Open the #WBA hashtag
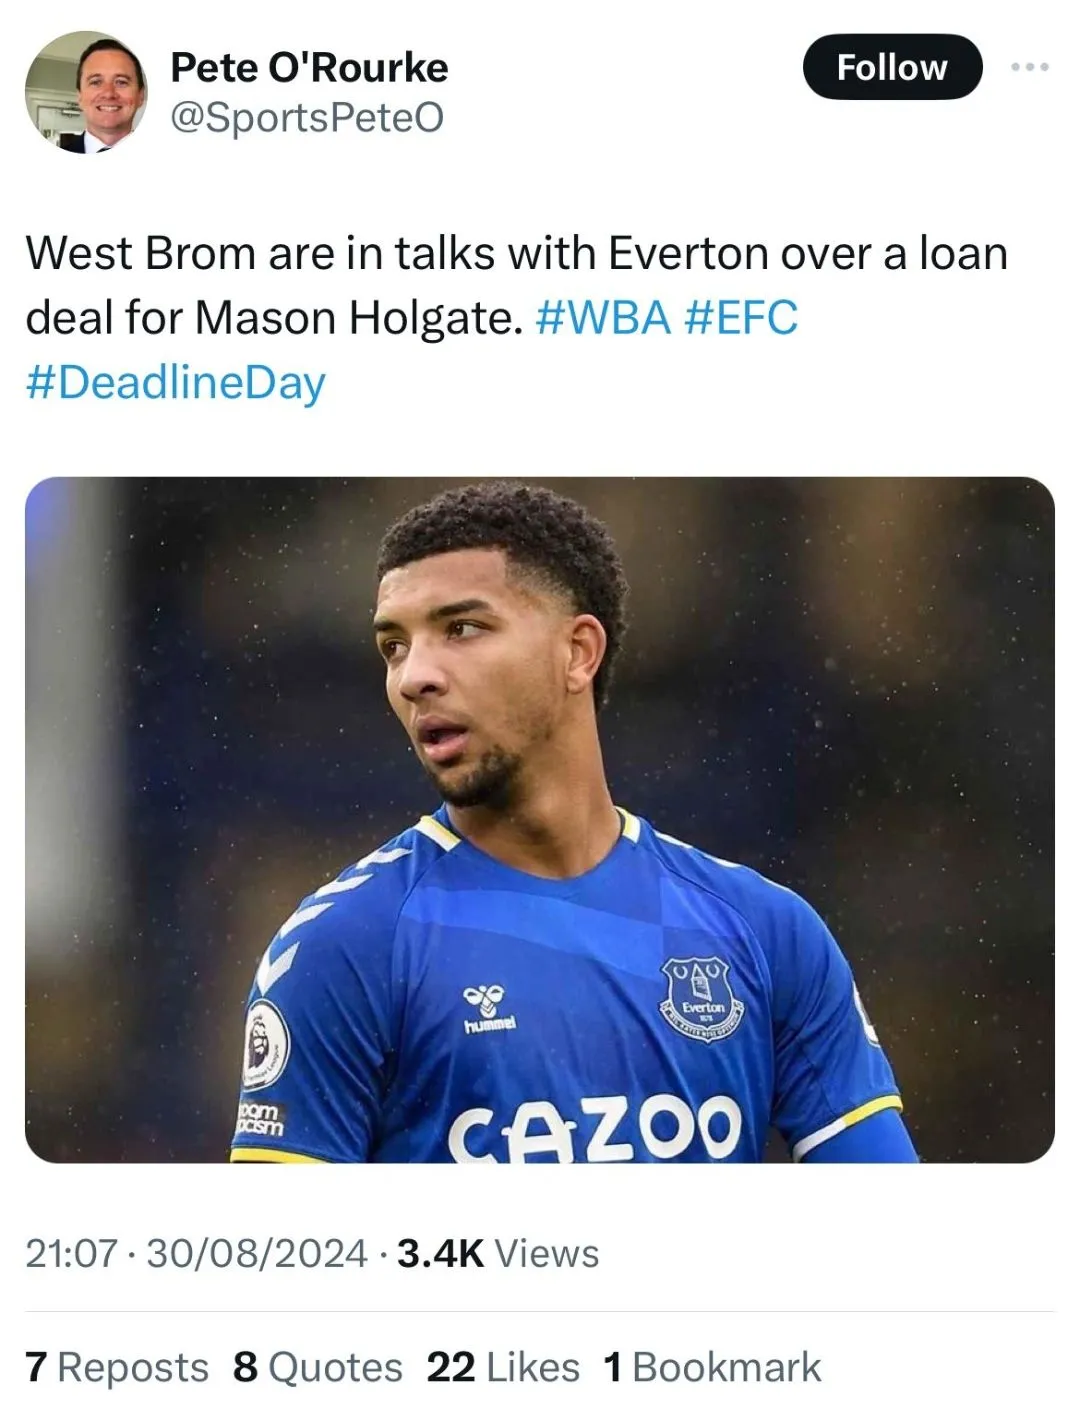This screenshot has width=1079, height=1406. (603, 318)
